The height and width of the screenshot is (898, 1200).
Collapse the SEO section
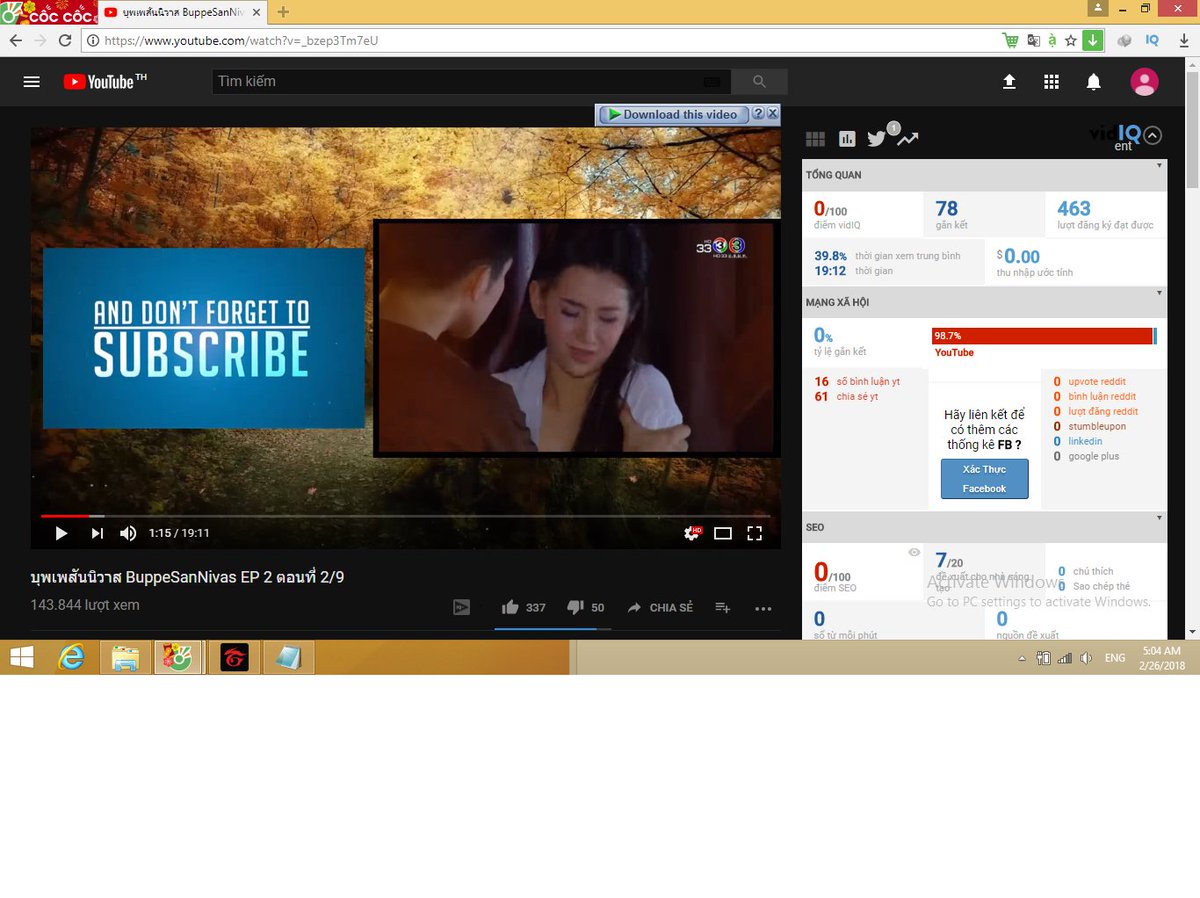click(1160, 517)
